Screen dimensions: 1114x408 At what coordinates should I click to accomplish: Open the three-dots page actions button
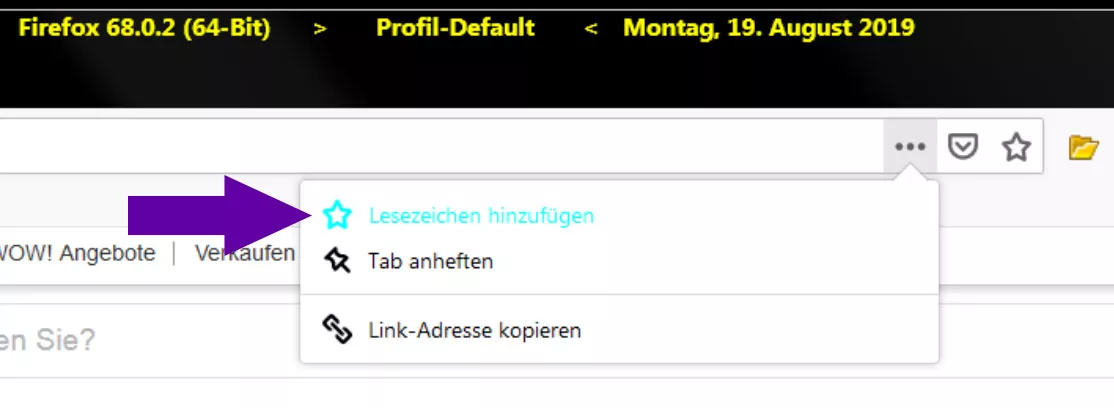pos(910,147)
